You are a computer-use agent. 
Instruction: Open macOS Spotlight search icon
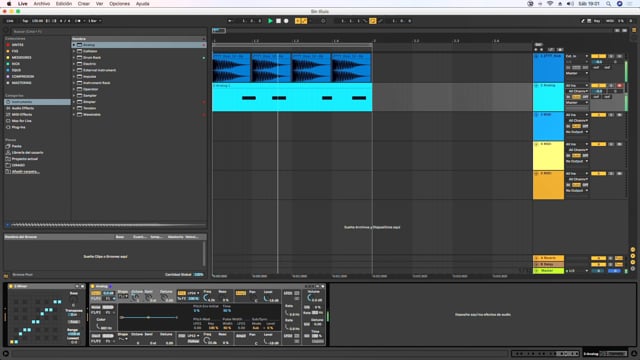pos(608,4)
